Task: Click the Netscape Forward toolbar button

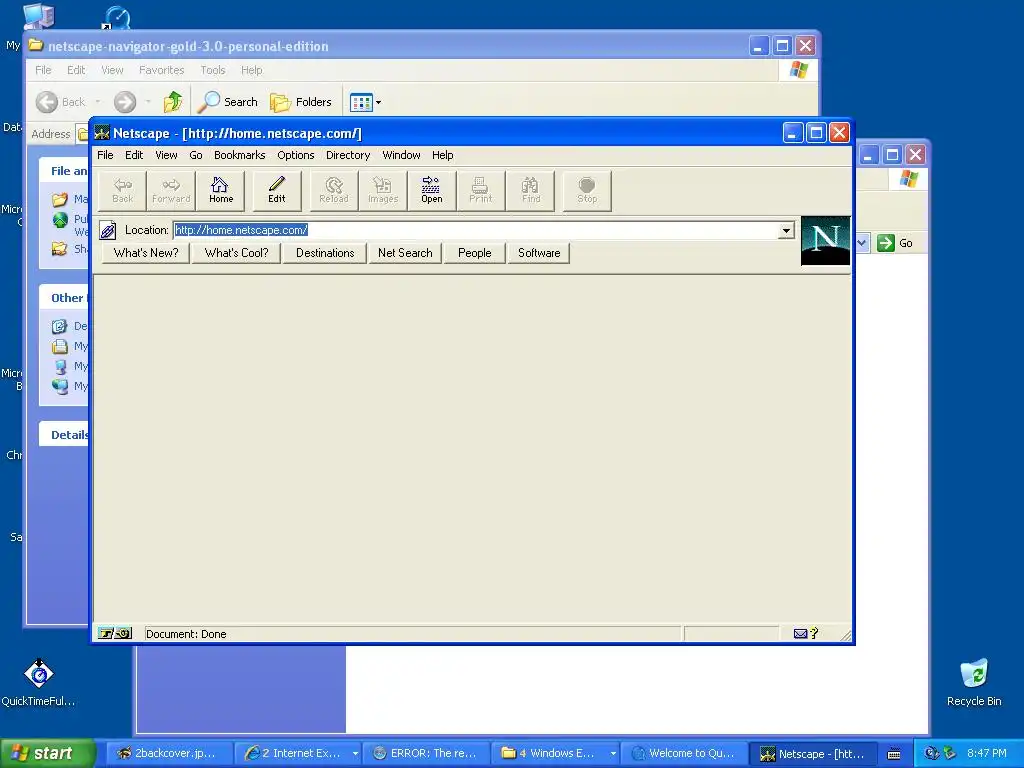Action: [171, 191]
